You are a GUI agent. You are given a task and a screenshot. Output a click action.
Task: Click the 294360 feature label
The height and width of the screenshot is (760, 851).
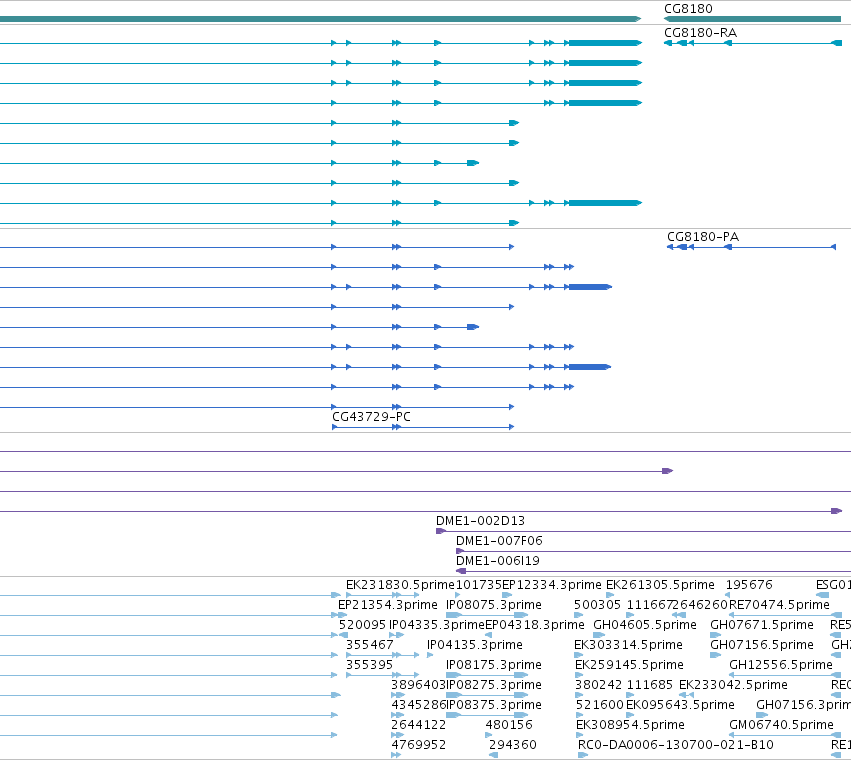click(x=513, y=746)
